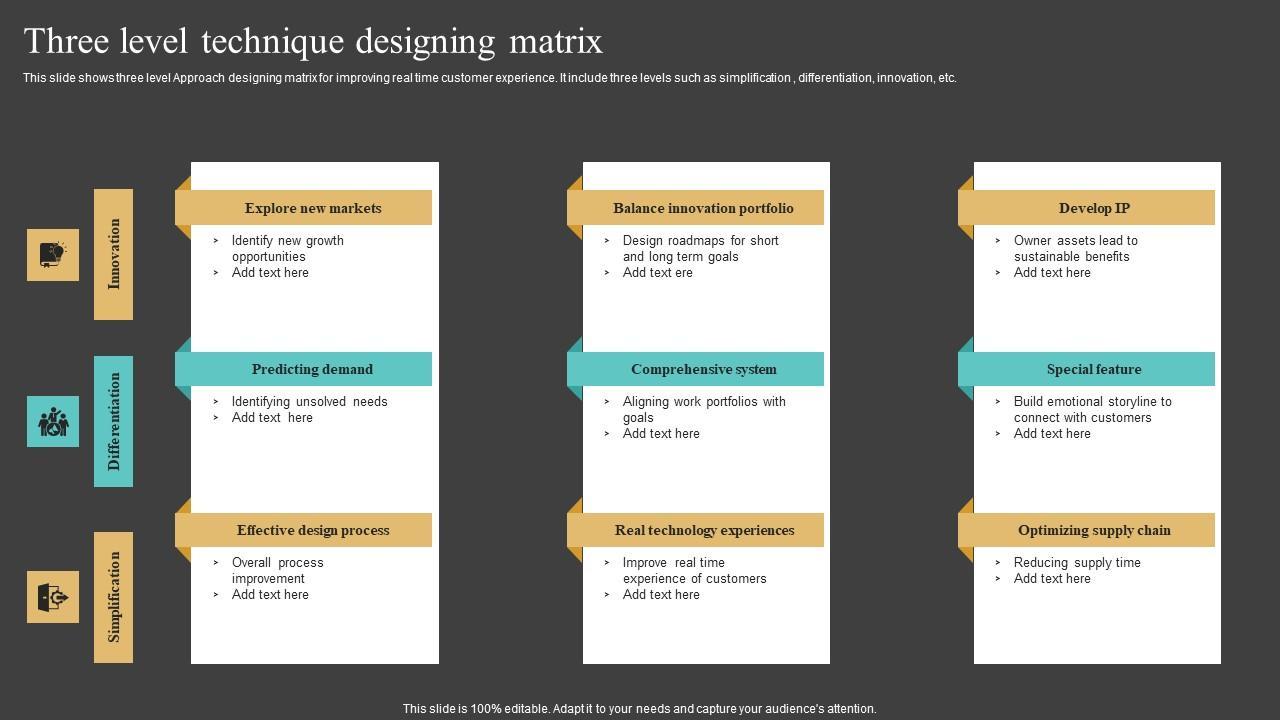Select the Reducing supply time bullet
The image size is (1280, 720).
(x=1077, y=562)
